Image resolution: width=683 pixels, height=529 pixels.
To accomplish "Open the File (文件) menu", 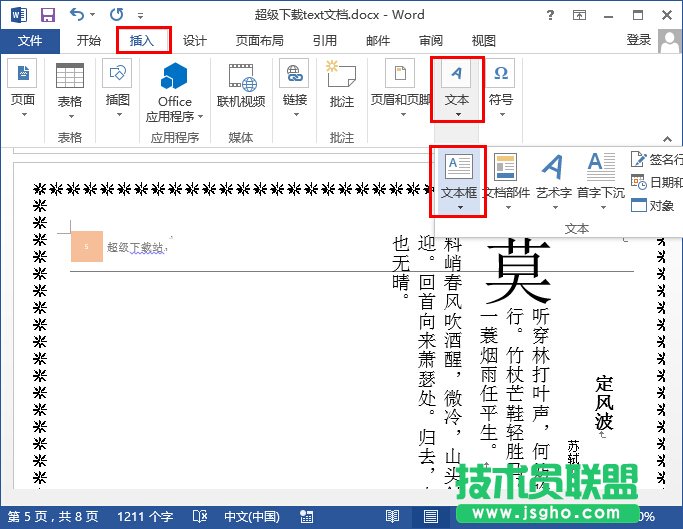I will (x=30, y=41).
